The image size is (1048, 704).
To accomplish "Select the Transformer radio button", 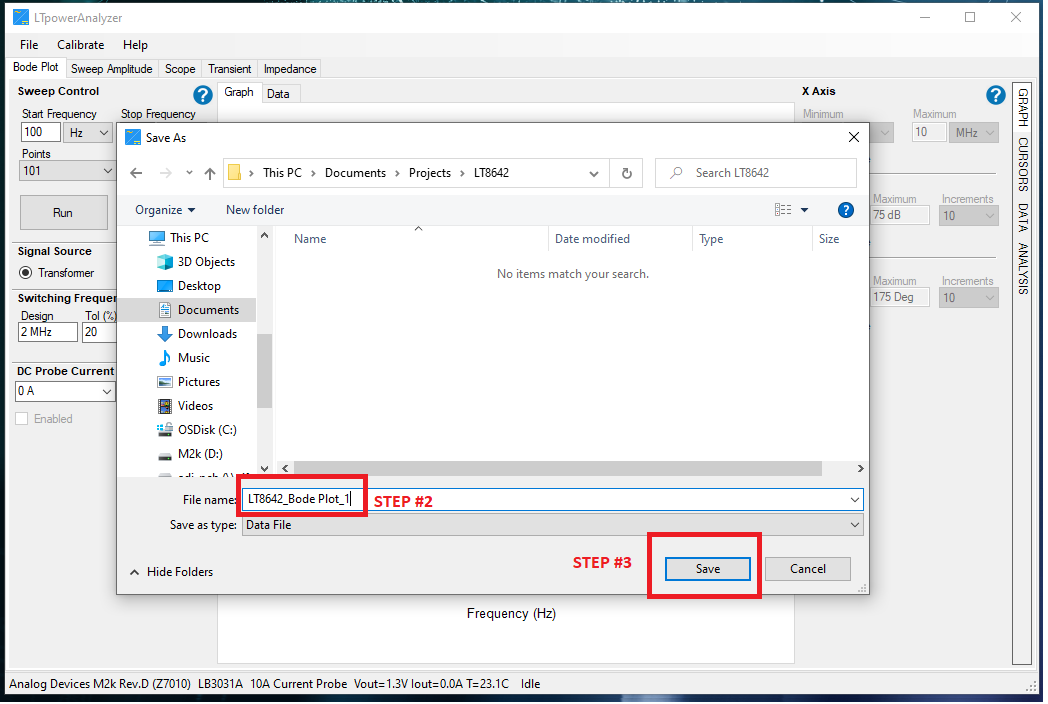I will (x=26, y=273).
